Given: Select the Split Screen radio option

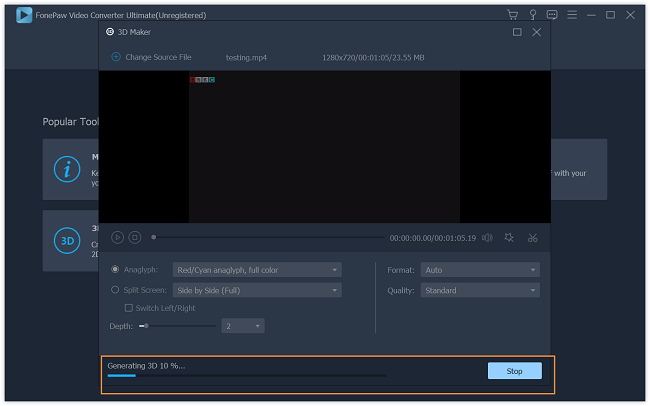Looking at the screenshot, I should click(x=115, y=290).
